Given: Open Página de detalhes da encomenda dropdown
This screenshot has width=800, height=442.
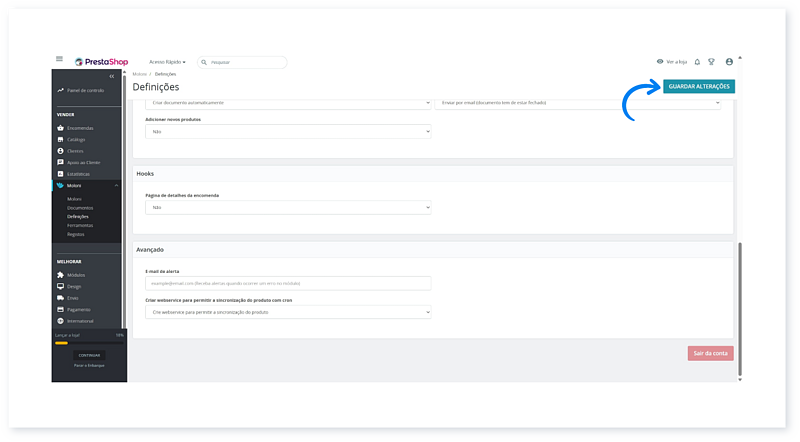Looking at the screenshot, I should coord(288,207).
